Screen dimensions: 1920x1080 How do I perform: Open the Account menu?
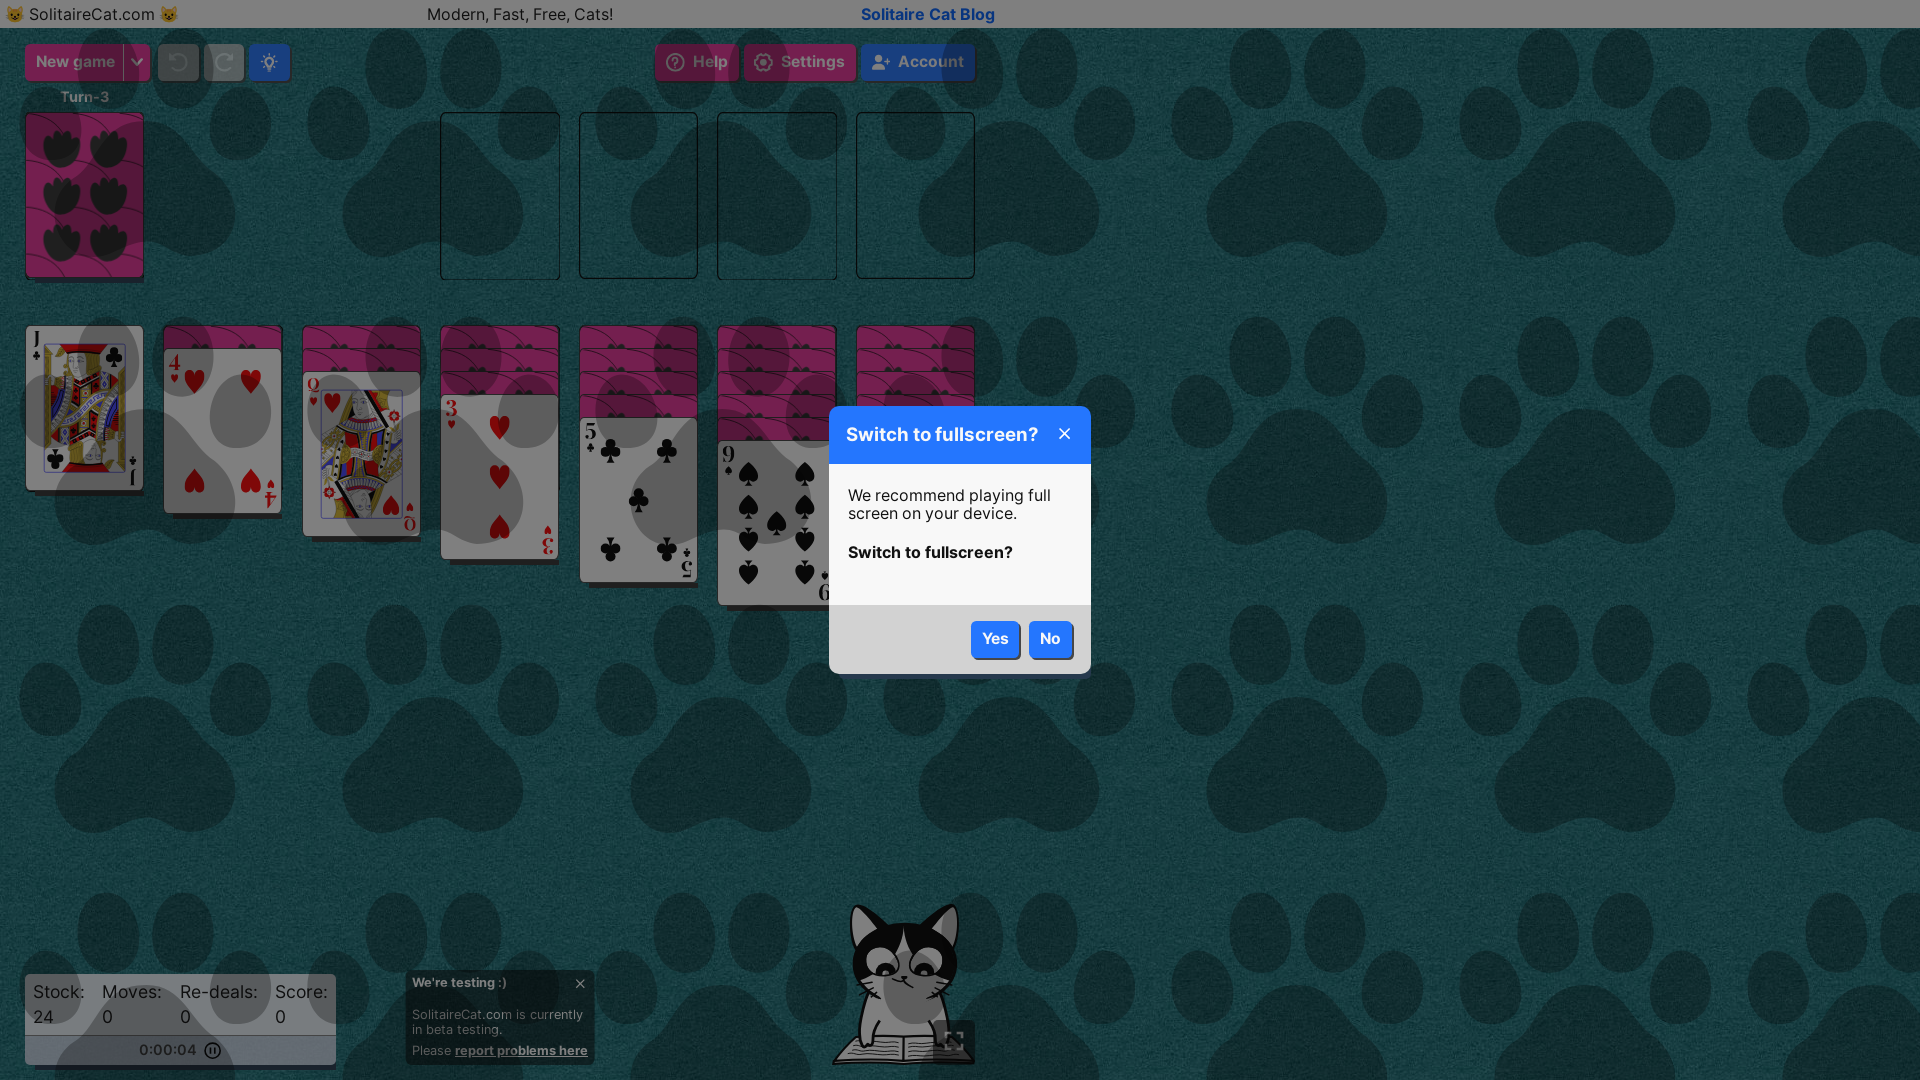tap(918, 62)
